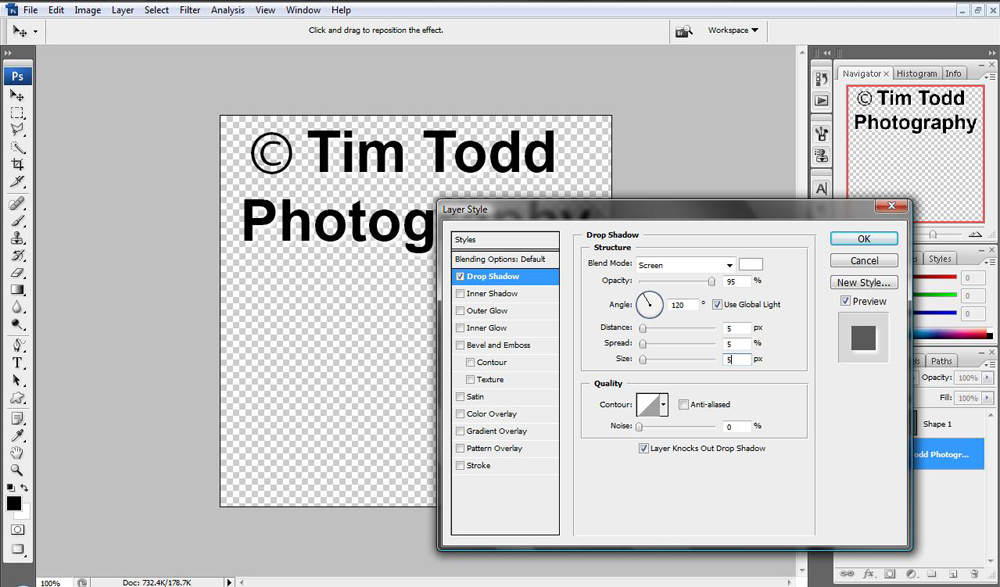Select the Eraser tool
This screenshot has width=1000, height=587.
click(x=17, y=272)
